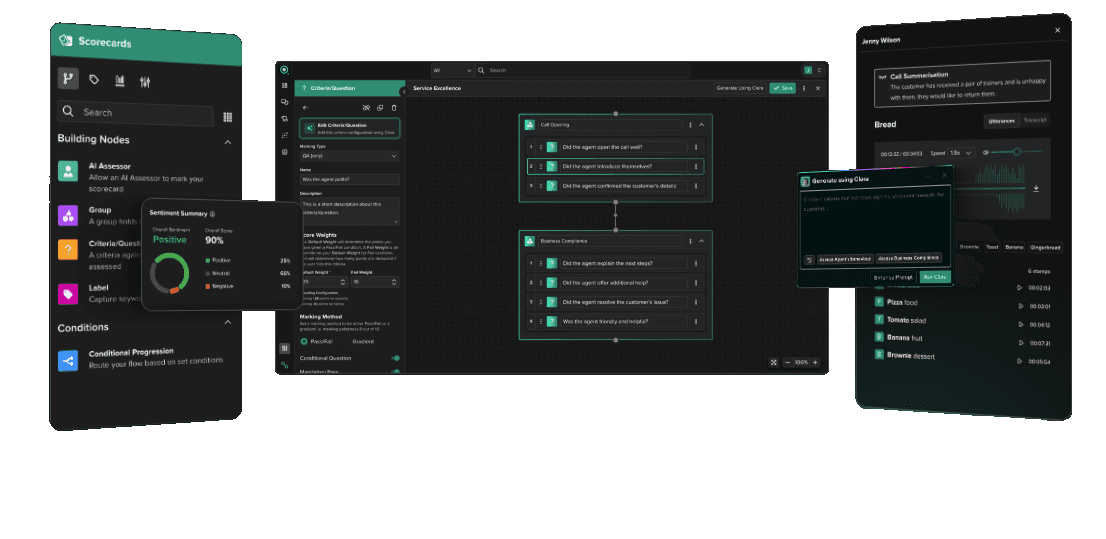Collapse the Conditions section
The height and width of the screenshot is (539, 1106).
coord(228,322)
